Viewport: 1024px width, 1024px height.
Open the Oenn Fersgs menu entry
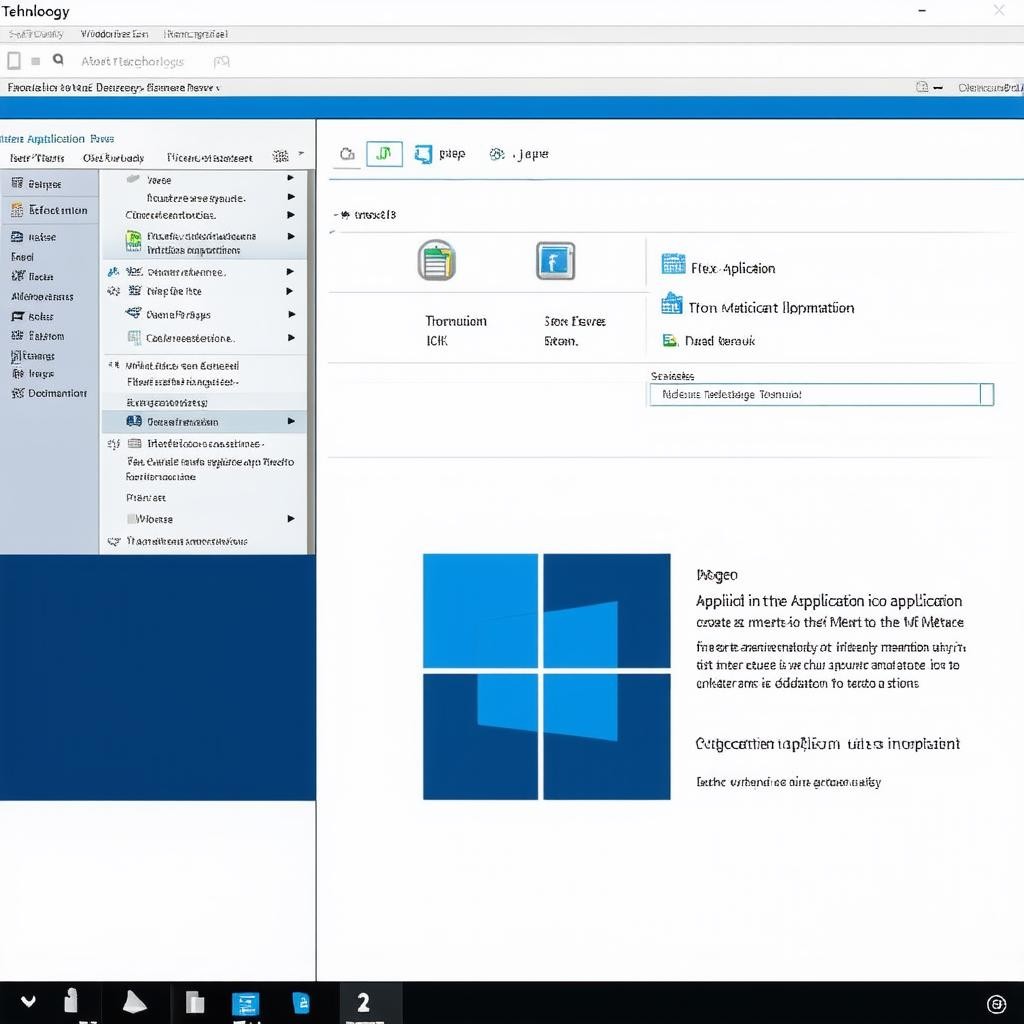pyautogui.click(x=178, y=314)
